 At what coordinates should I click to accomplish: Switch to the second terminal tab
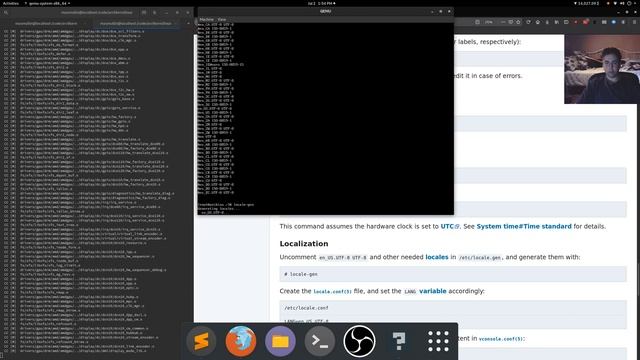pos(136,23)
